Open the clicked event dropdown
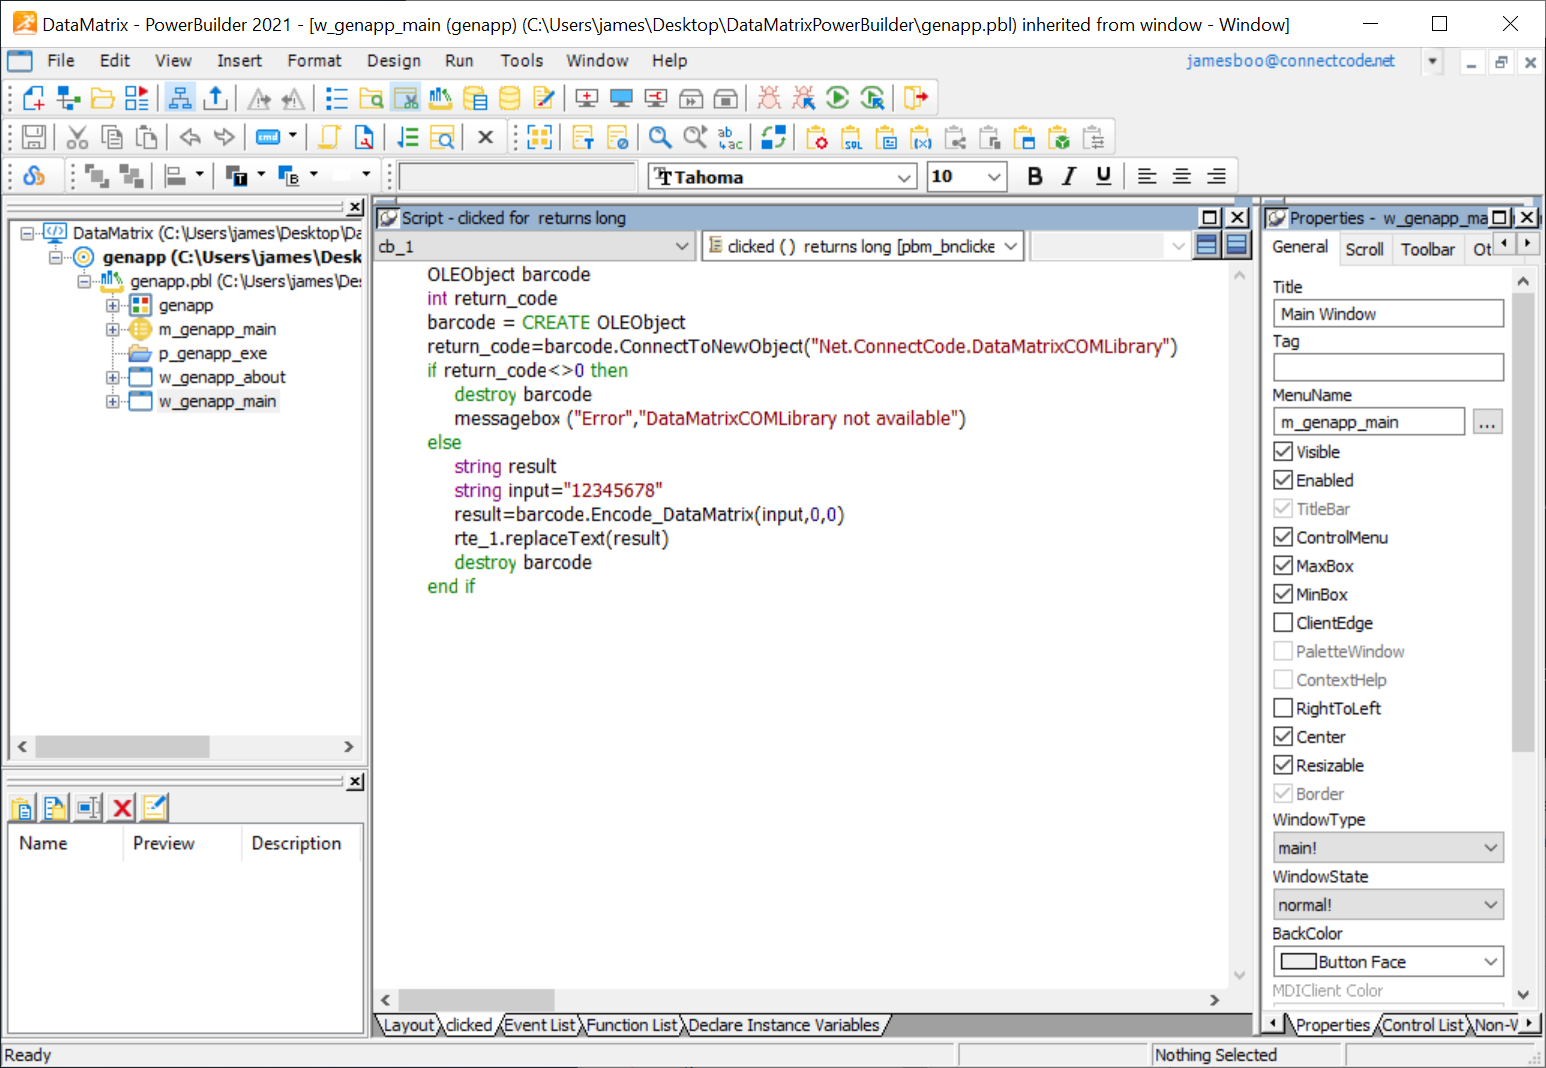This screenshot has height=1068, width=1546. click(1011, 246)
